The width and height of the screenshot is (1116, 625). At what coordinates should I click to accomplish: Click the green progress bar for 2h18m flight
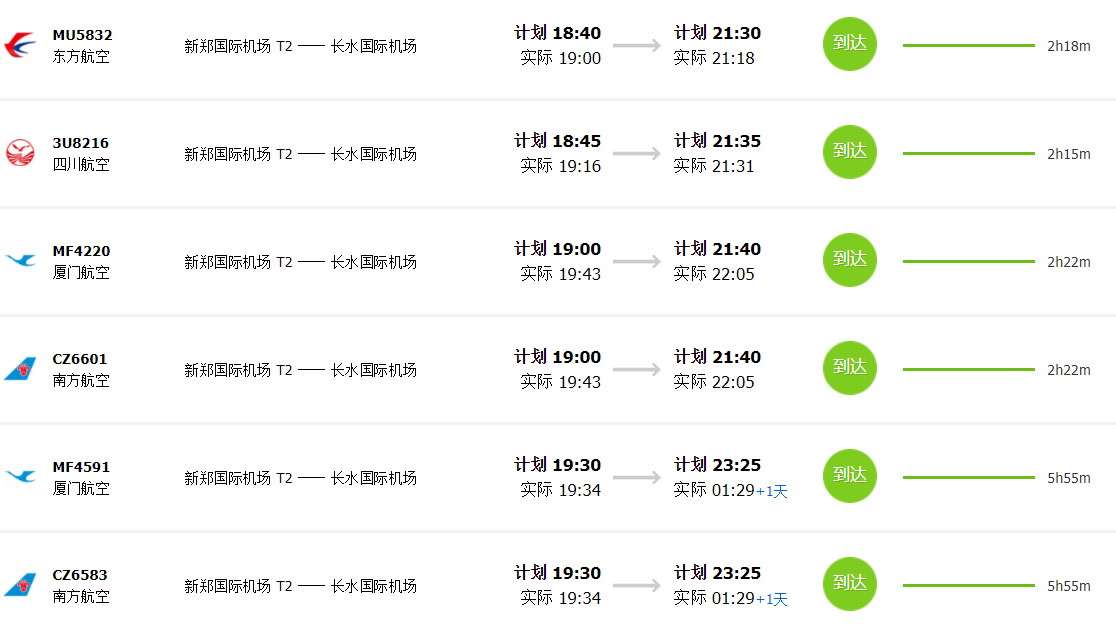click(969, 46)
